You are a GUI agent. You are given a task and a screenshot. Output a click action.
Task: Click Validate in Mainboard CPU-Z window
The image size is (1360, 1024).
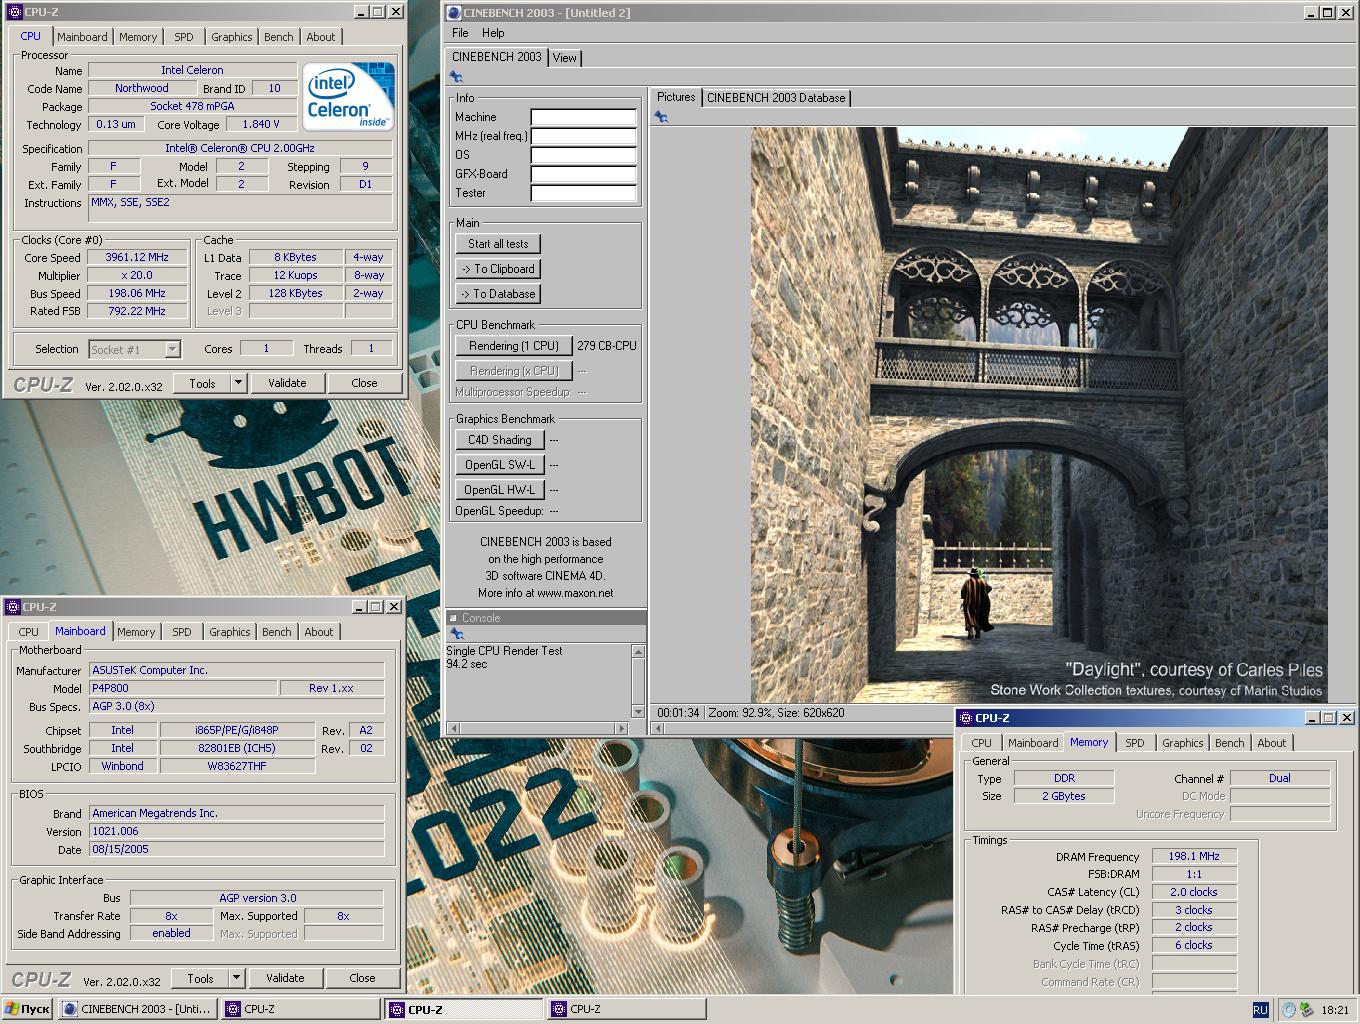(x=285, y=978)
